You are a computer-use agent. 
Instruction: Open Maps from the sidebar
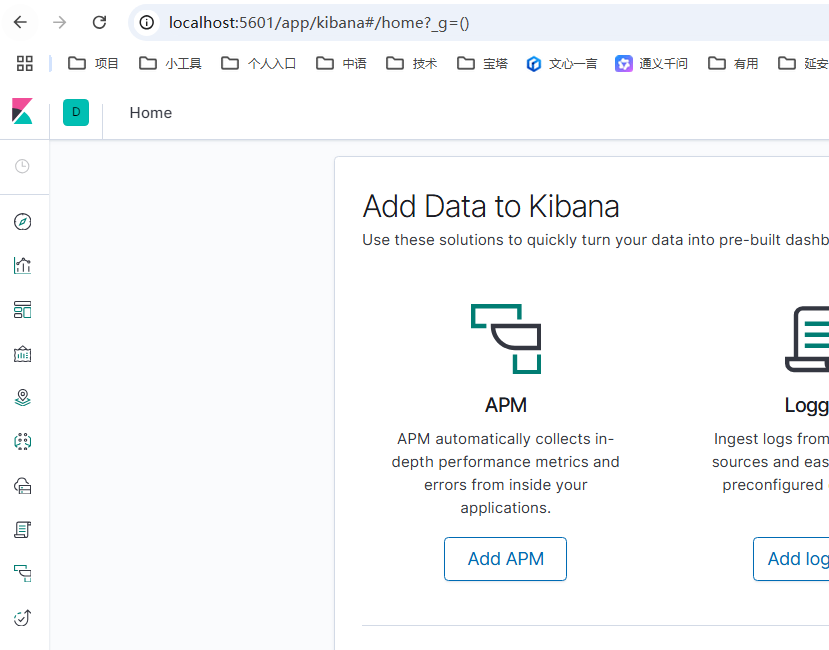click(x=23, y=398)
